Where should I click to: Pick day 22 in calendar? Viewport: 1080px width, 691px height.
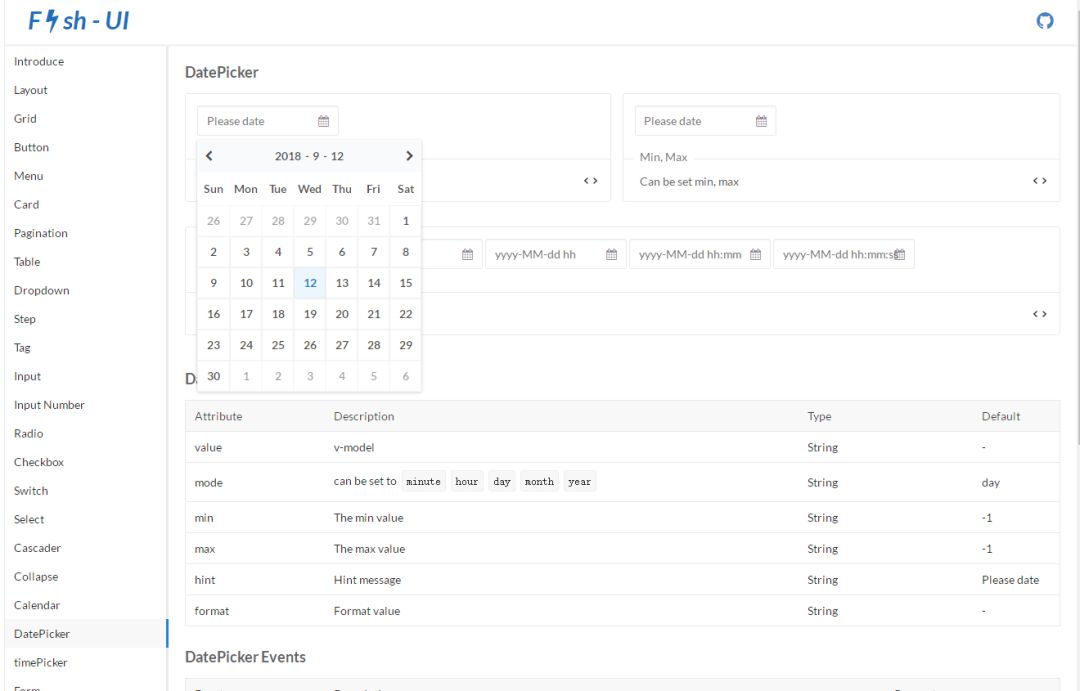click(x=406, y=313)
